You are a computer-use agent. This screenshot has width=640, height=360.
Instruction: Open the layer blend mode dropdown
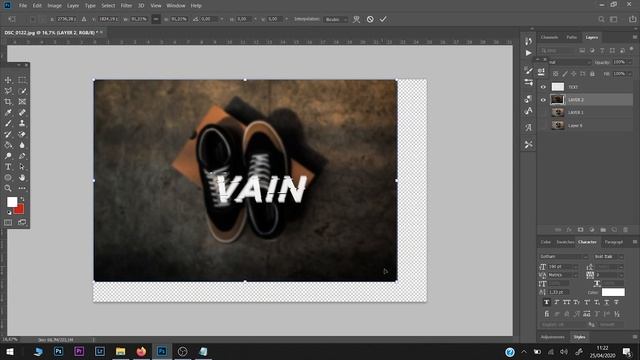[569, 62]
